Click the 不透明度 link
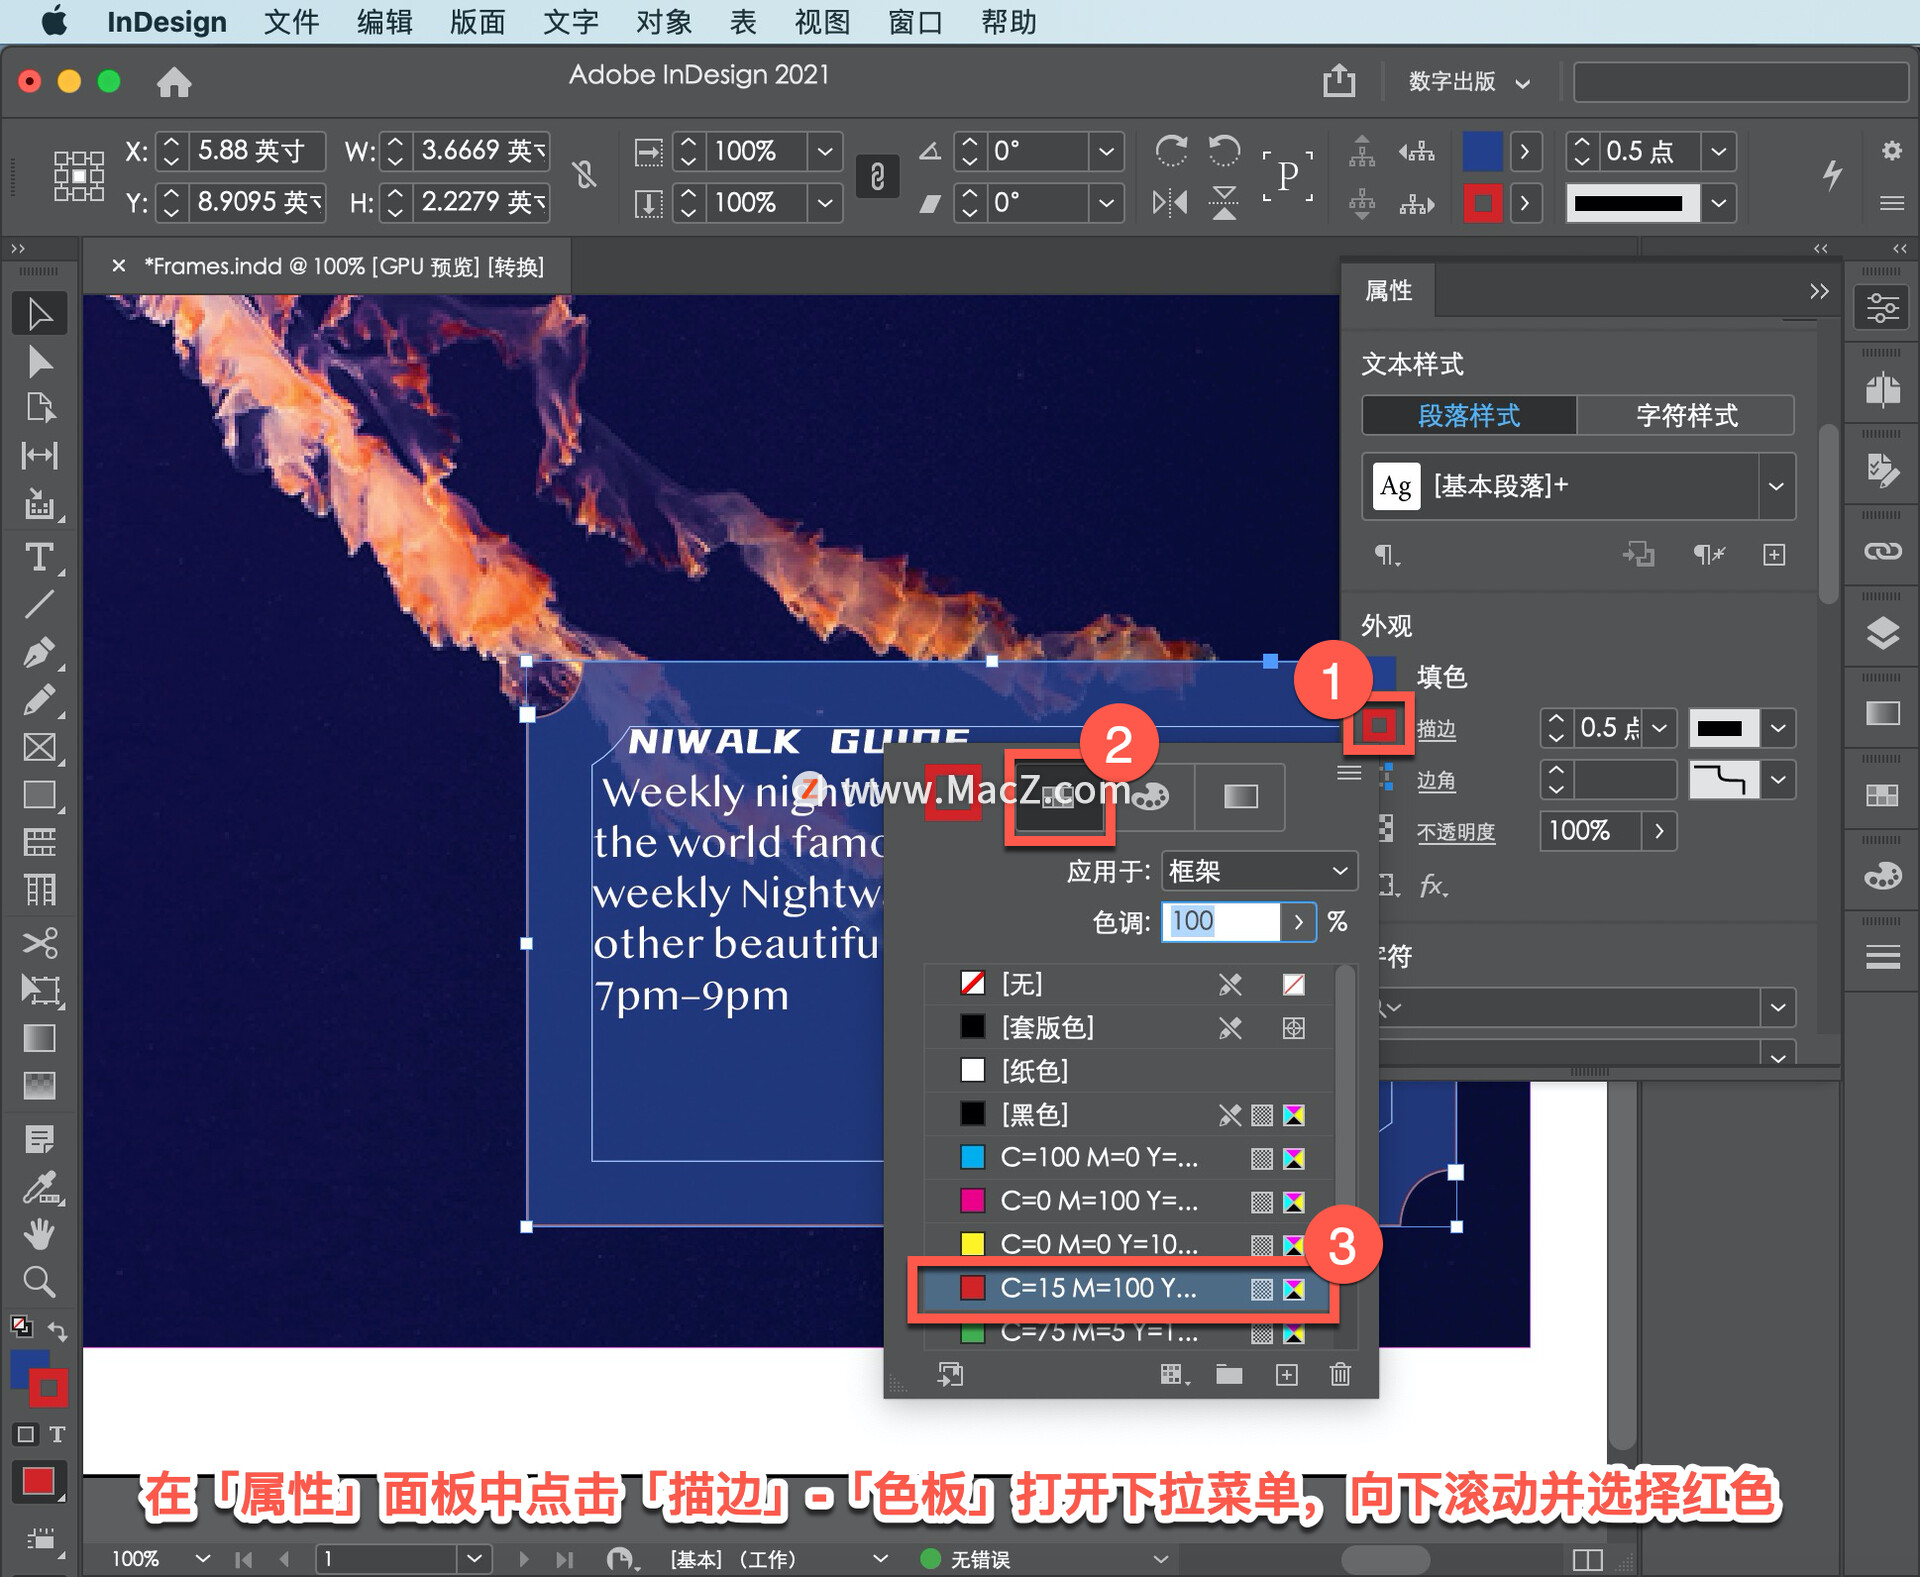 [1456, 832]
